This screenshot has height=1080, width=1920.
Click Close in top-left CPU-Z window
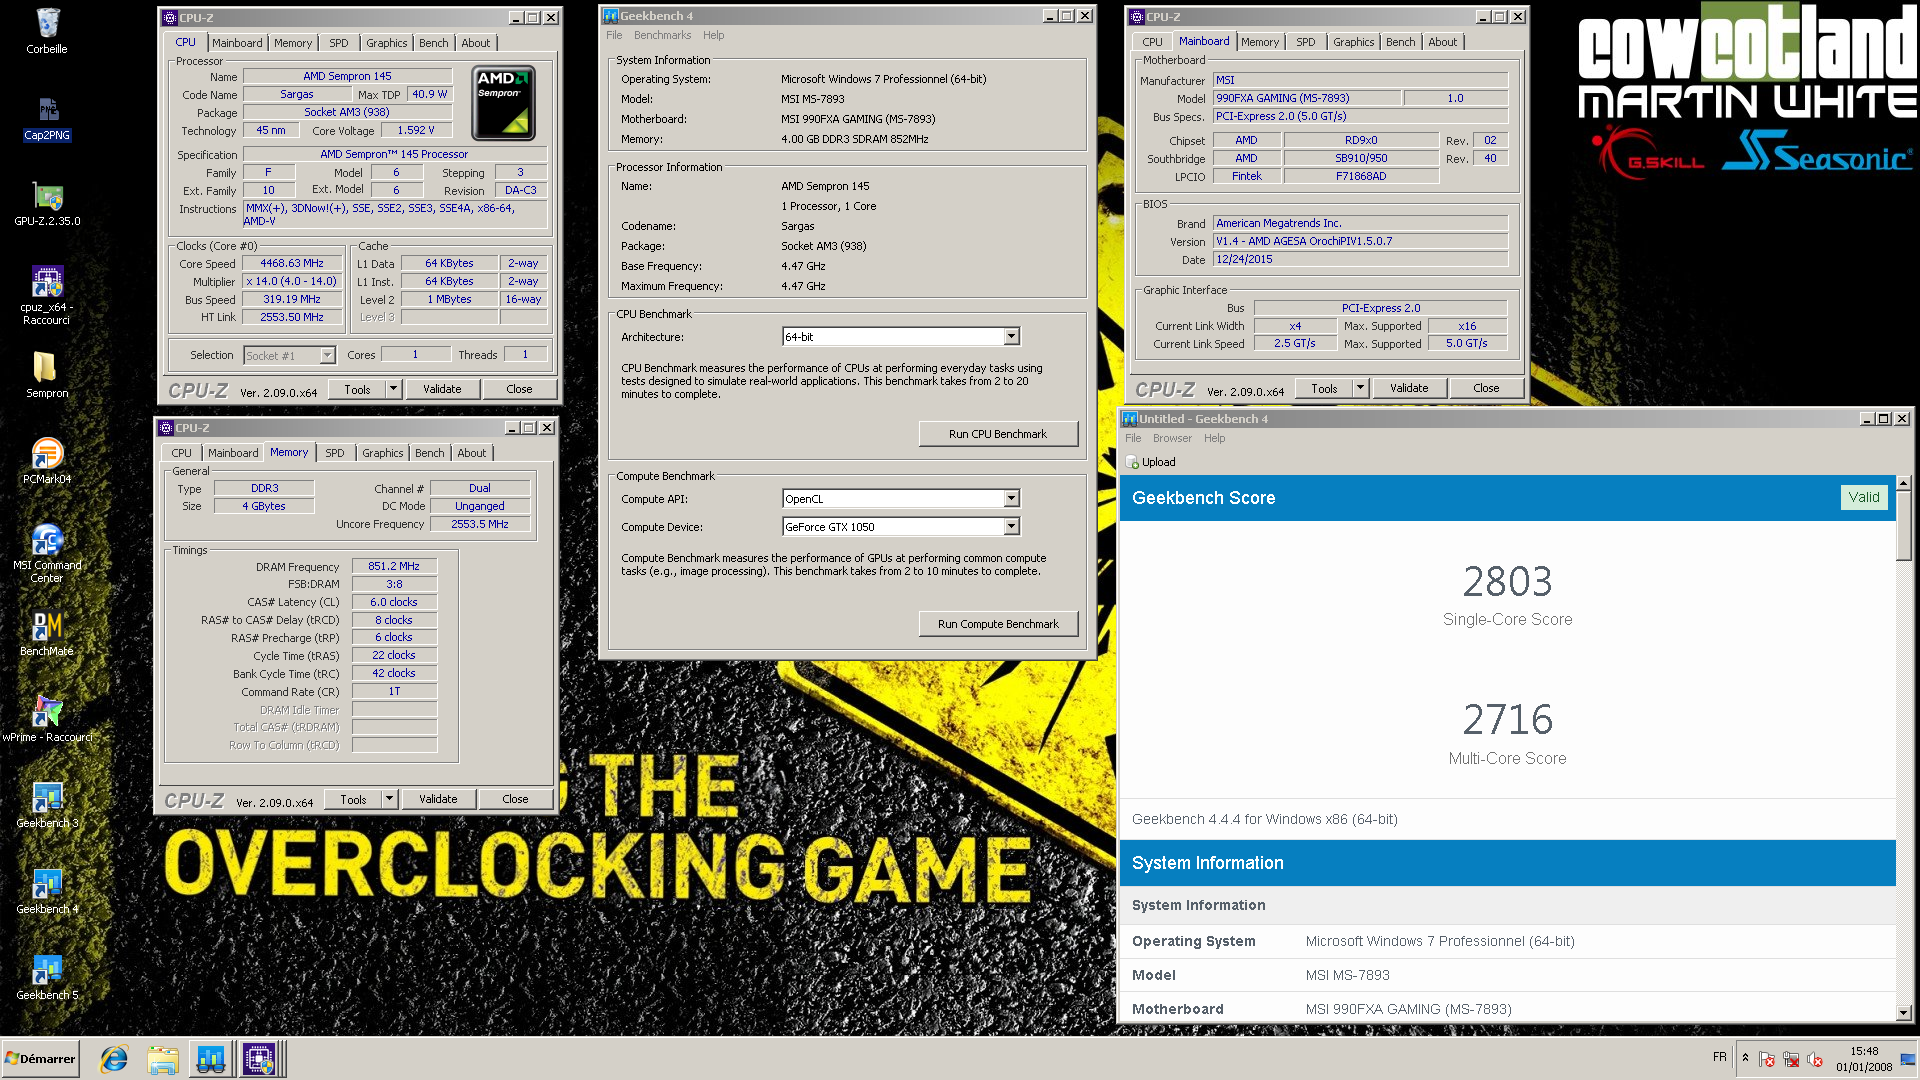click(519, 389)
